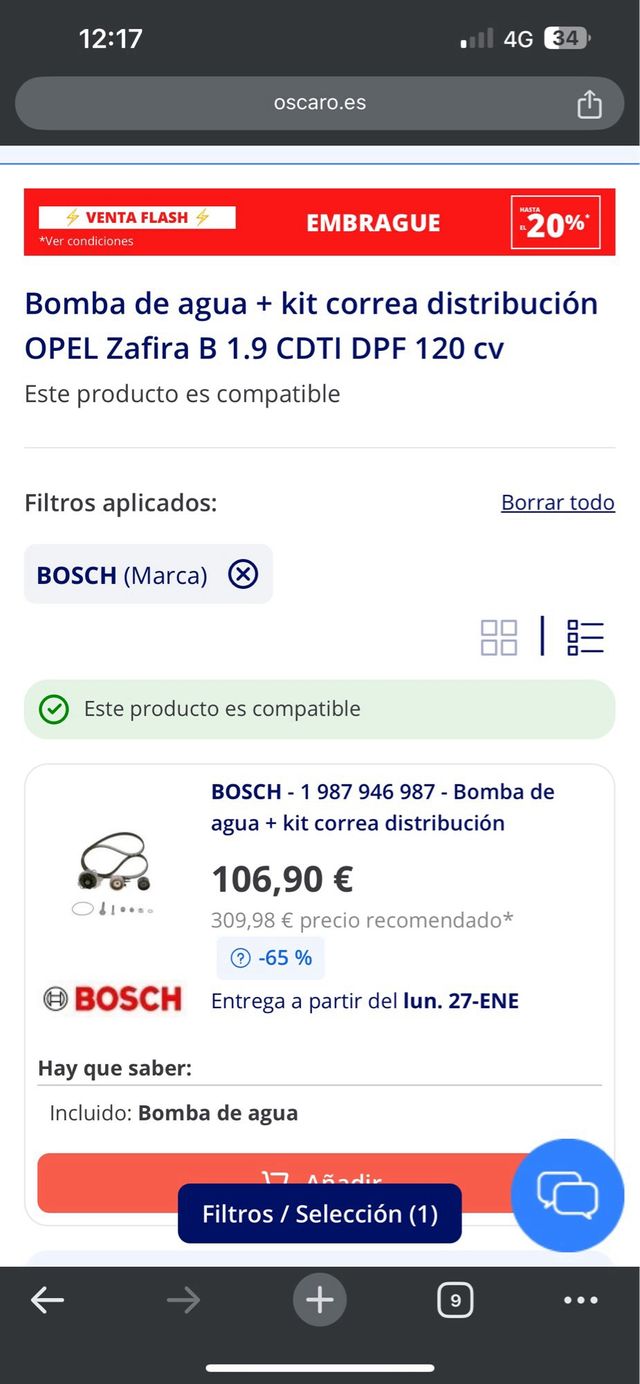The height and width of the screenshot is (1384, 640).
Task: Tap the oscaro.es address bar
Action: [319, 102]
